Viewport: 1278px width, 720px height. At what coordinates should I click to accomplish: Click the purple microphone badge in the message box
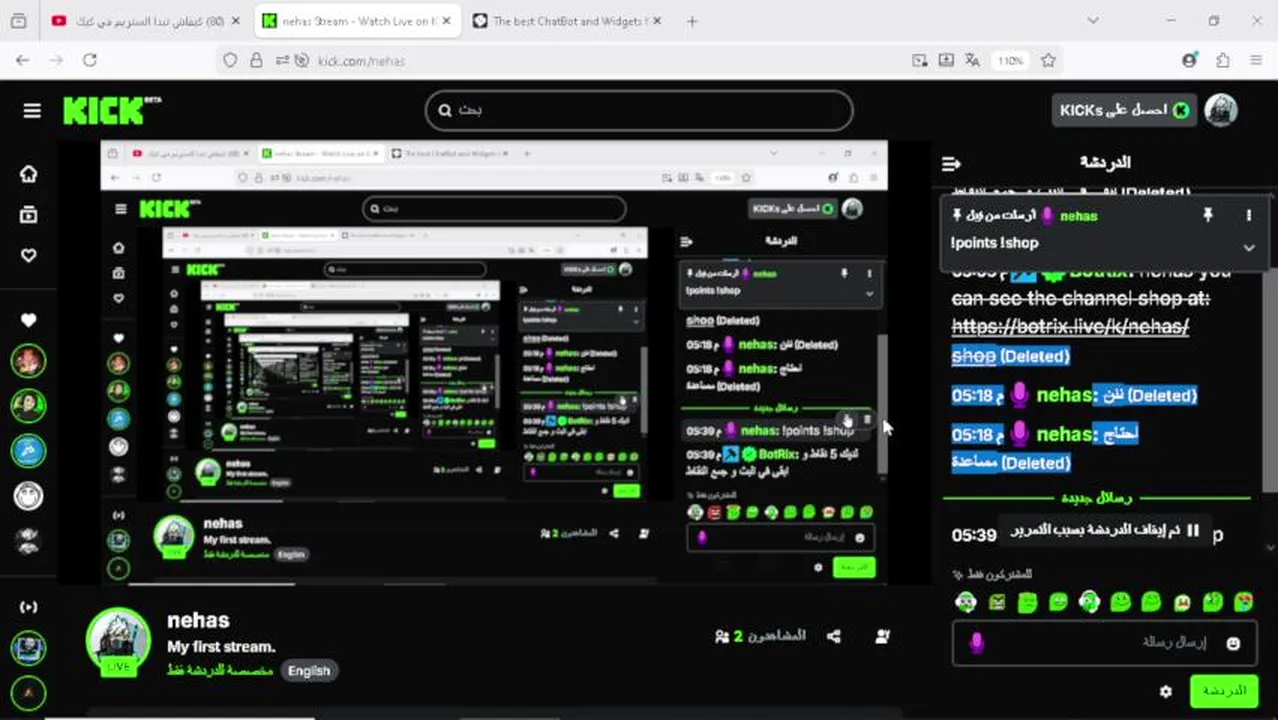click(976, 643)
